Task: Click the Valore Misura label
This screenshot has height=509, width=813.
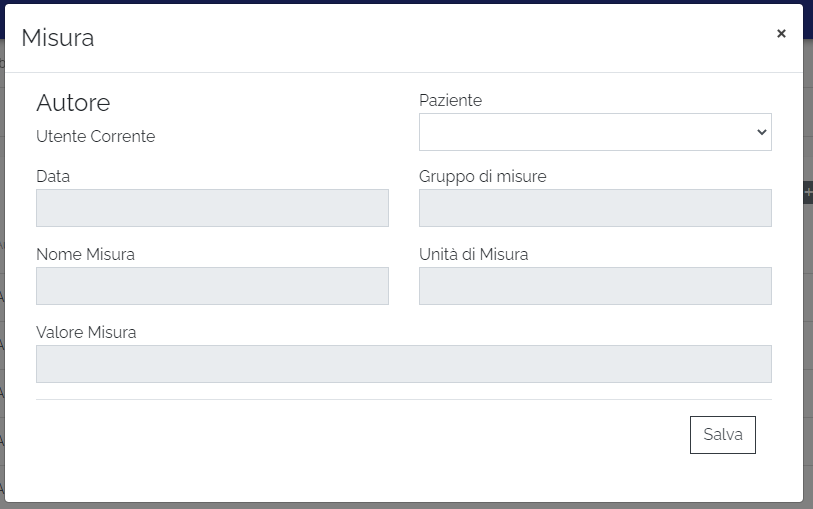Action: (86, 332)
